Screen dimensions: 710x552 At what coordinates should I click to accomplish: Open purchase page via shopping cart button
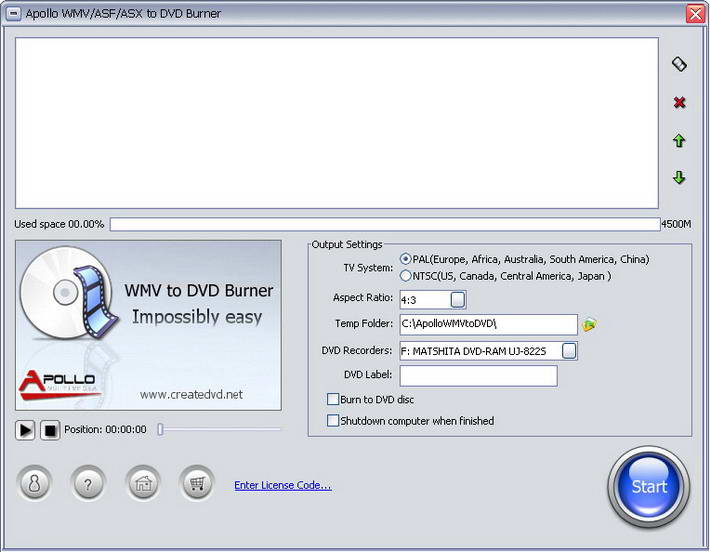pyautogui.click(x=197, y=483)
